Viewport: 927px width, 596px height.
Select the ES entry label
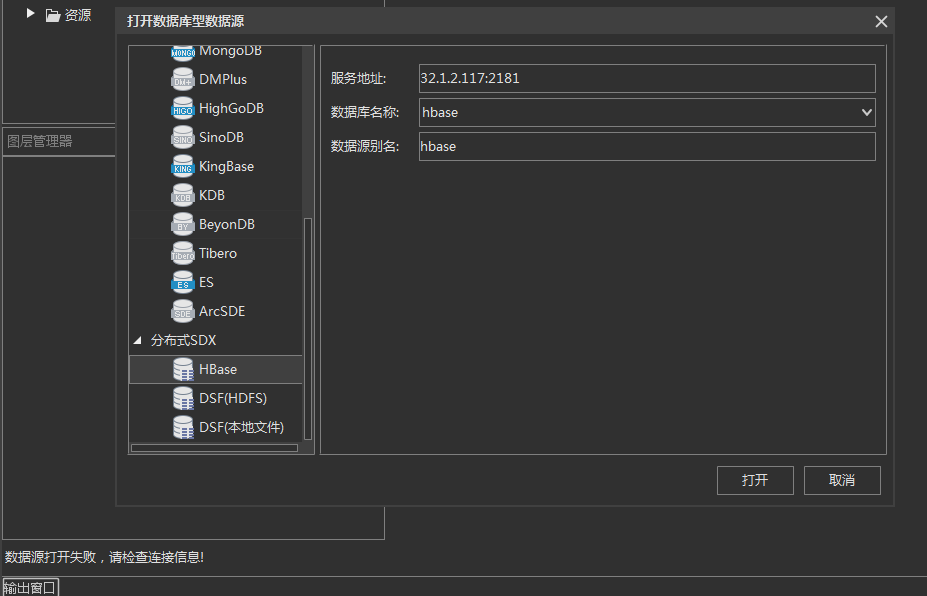206,282
